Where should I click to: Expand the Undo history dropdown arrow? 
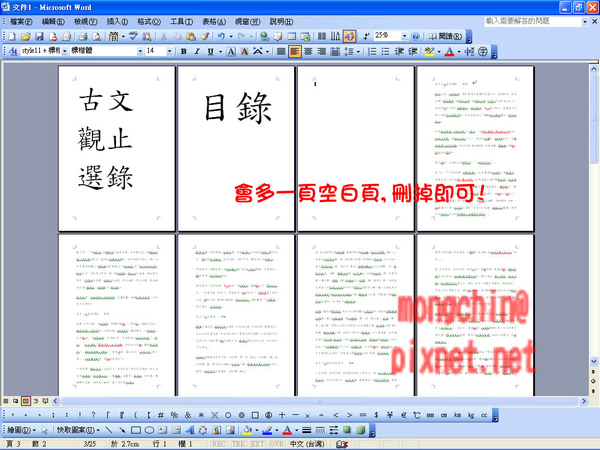tap(231, 36)
